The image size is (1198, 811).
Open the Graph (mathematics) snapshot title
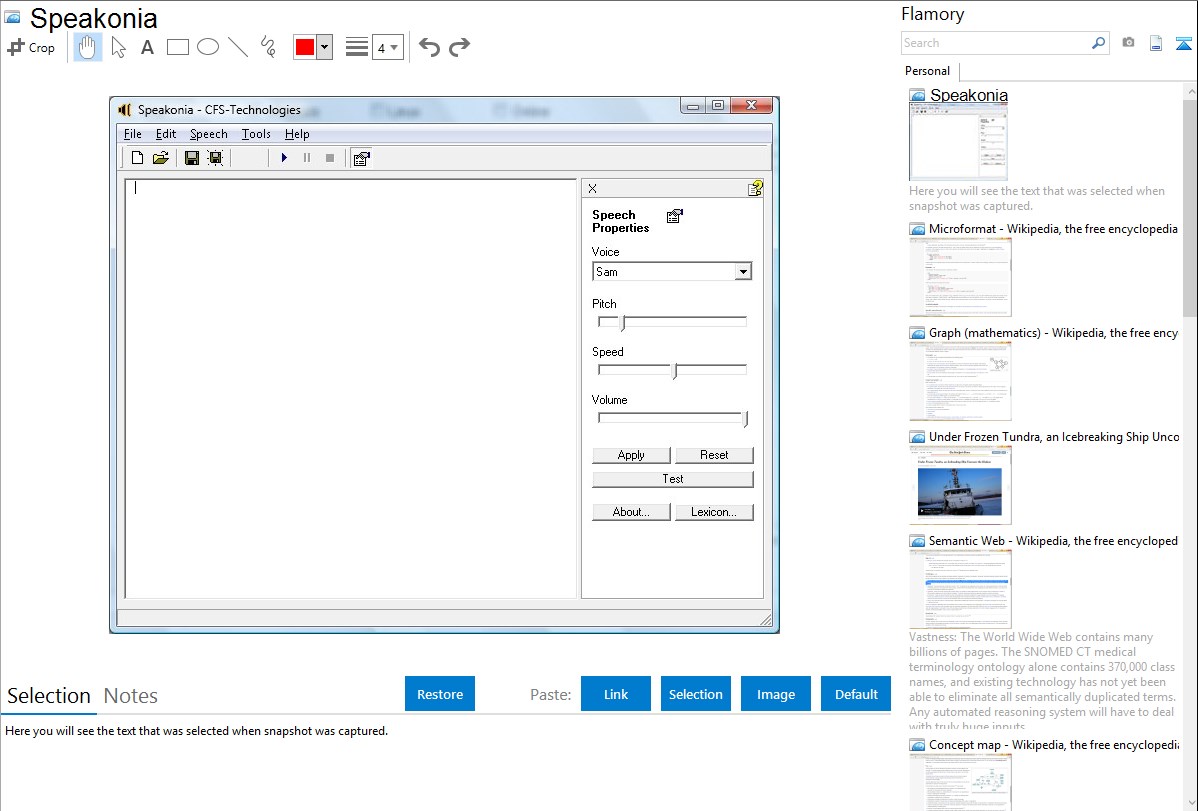(x=1054, y=333)
